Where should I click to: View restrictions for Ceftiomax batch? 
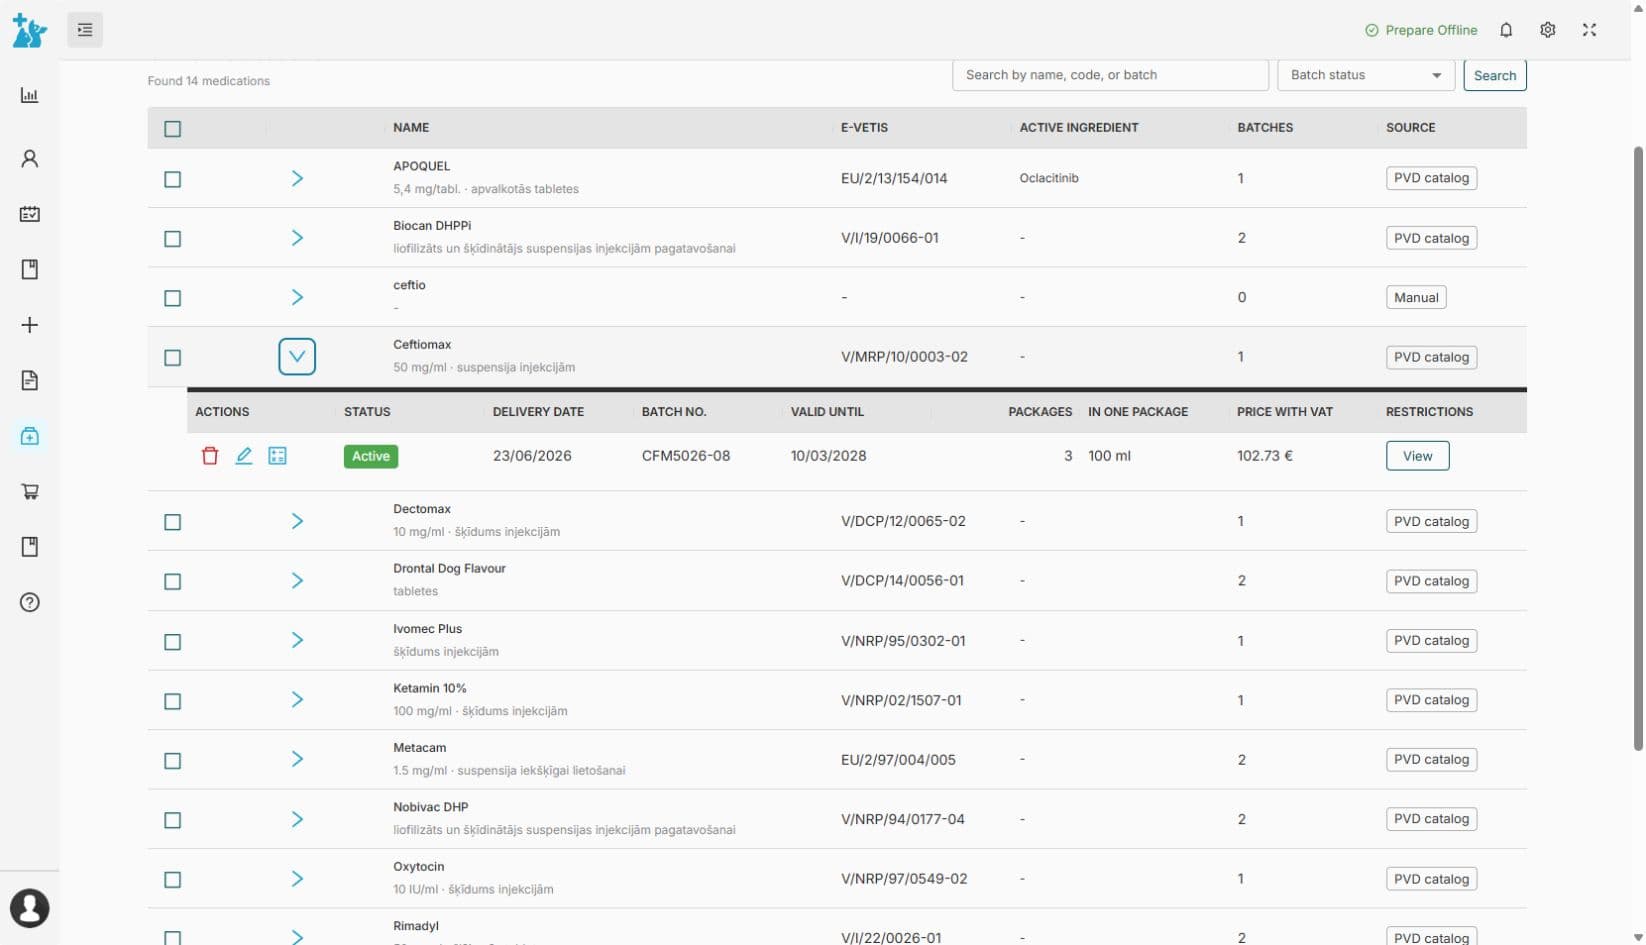pos(1417,456)
